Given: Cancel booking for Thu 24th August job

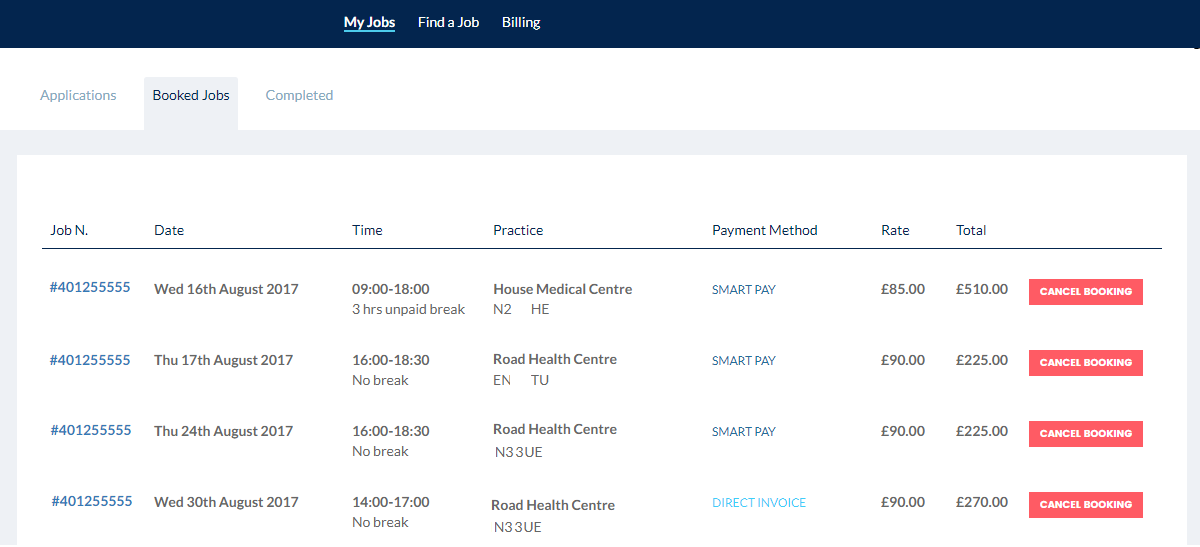Looking at the screenshot, I should (1086, 434).
